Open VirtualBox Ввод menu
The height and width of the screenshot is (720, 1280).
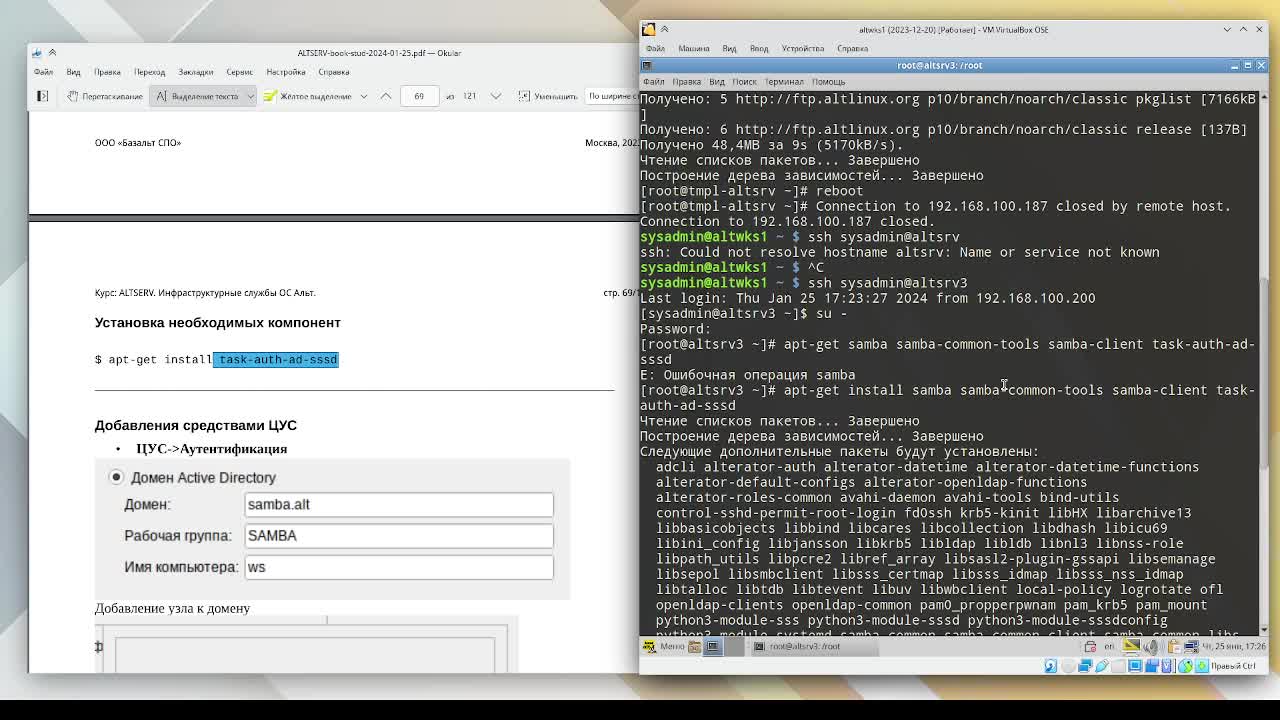[x=759, y=48]
